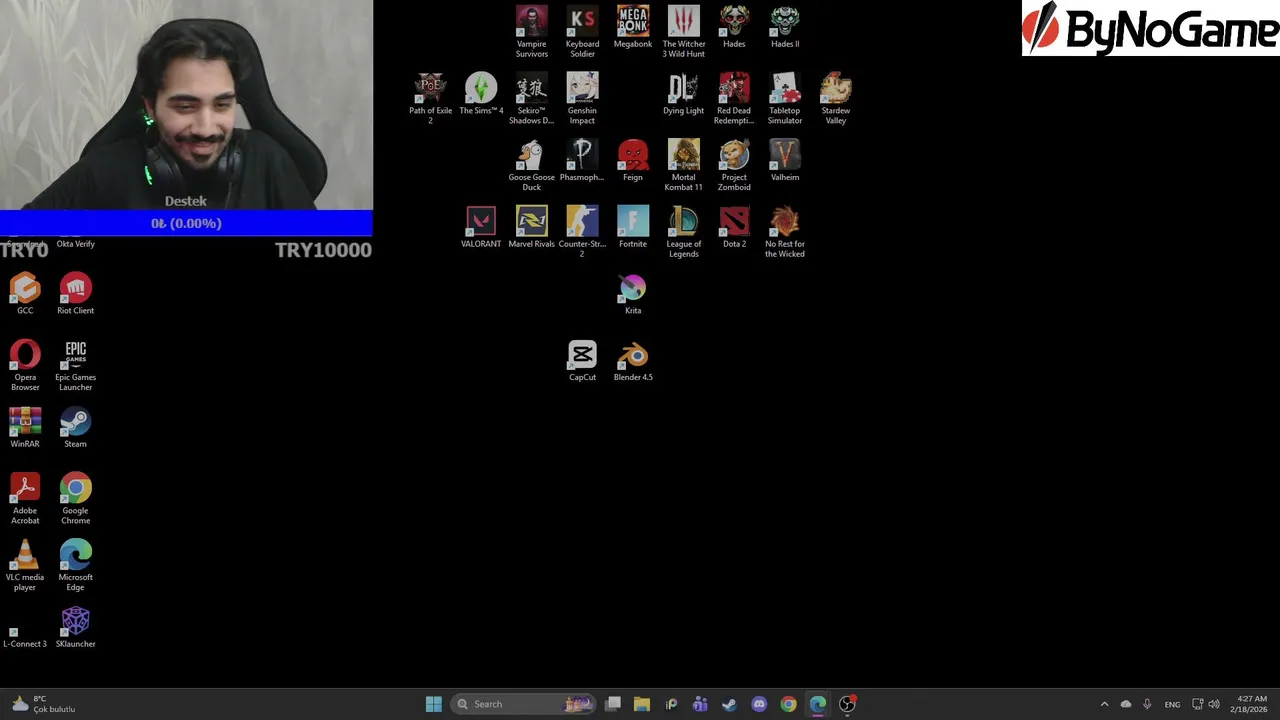Select the Red Dead Redemption icon

[734, 98]
